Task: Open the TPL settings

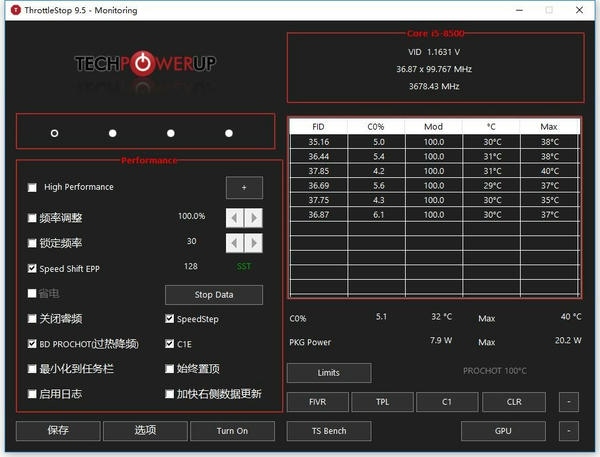Action: (382, 402)
